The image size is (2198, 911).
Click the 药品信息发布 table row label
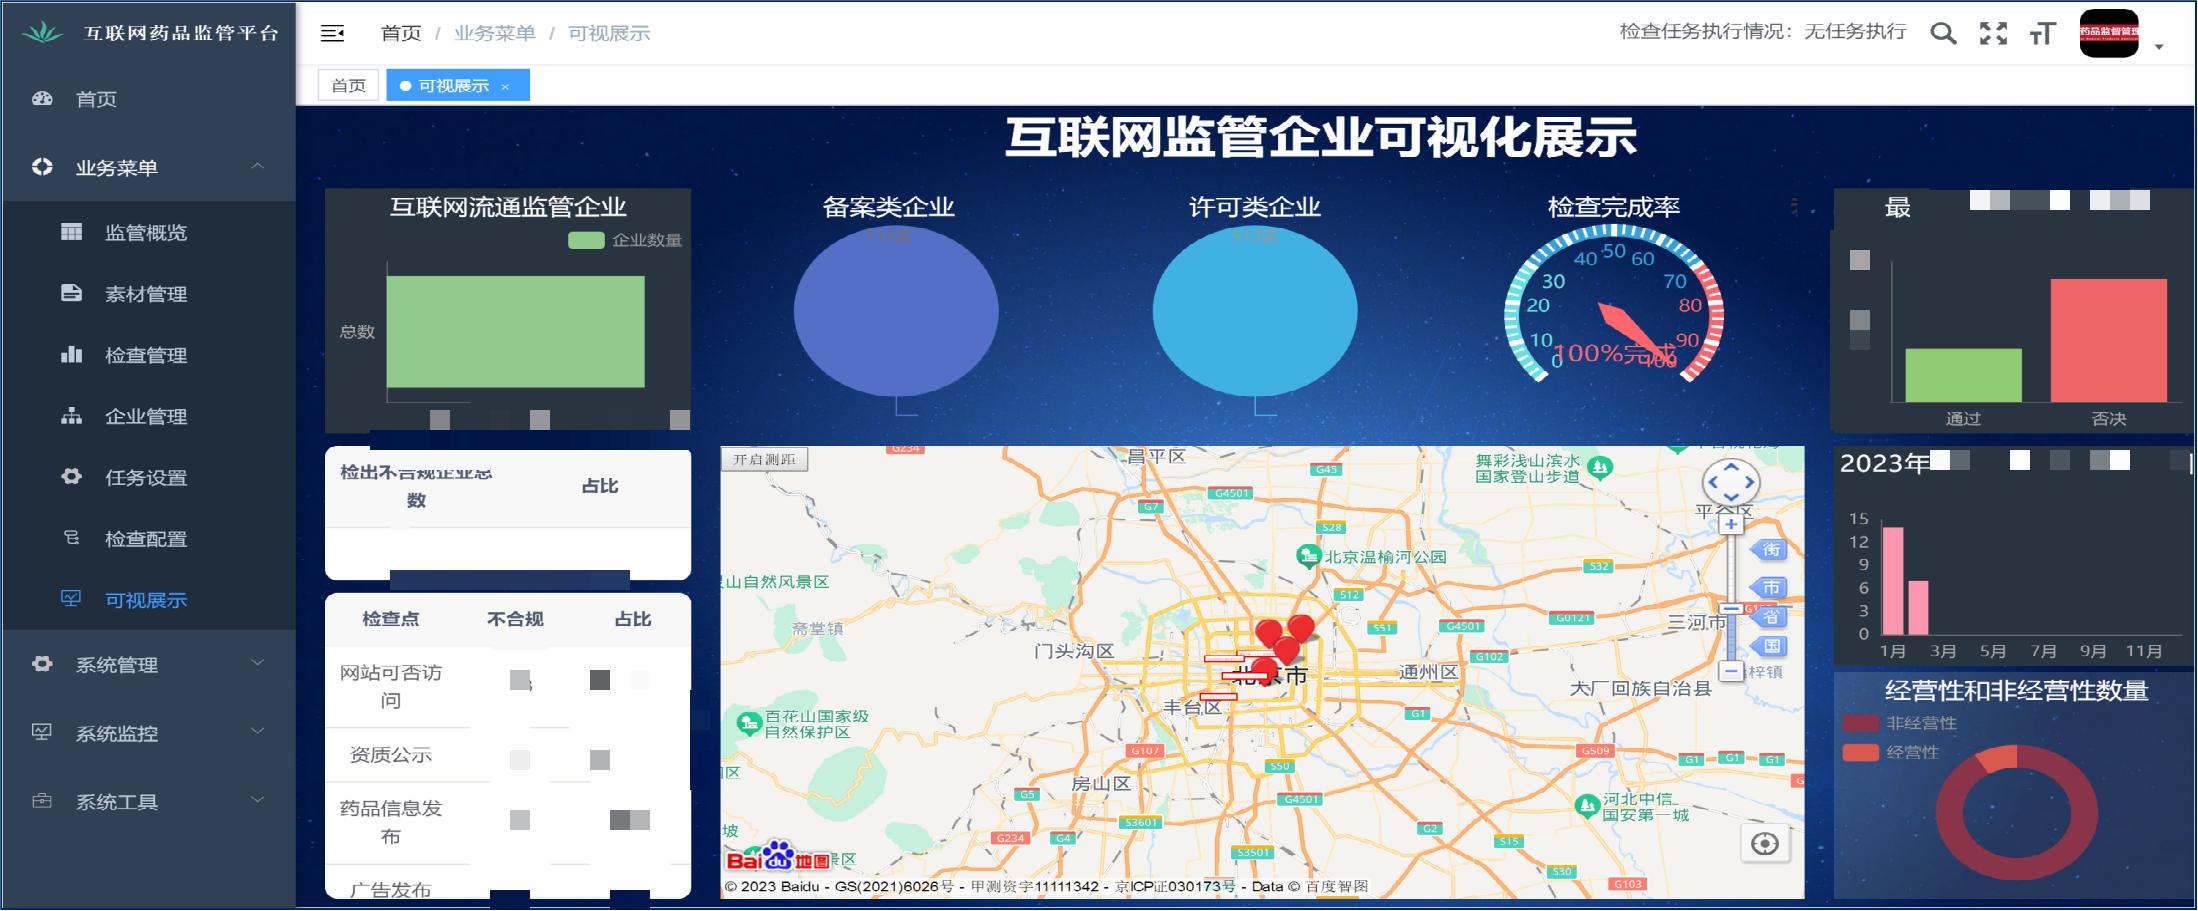[391, 822]
